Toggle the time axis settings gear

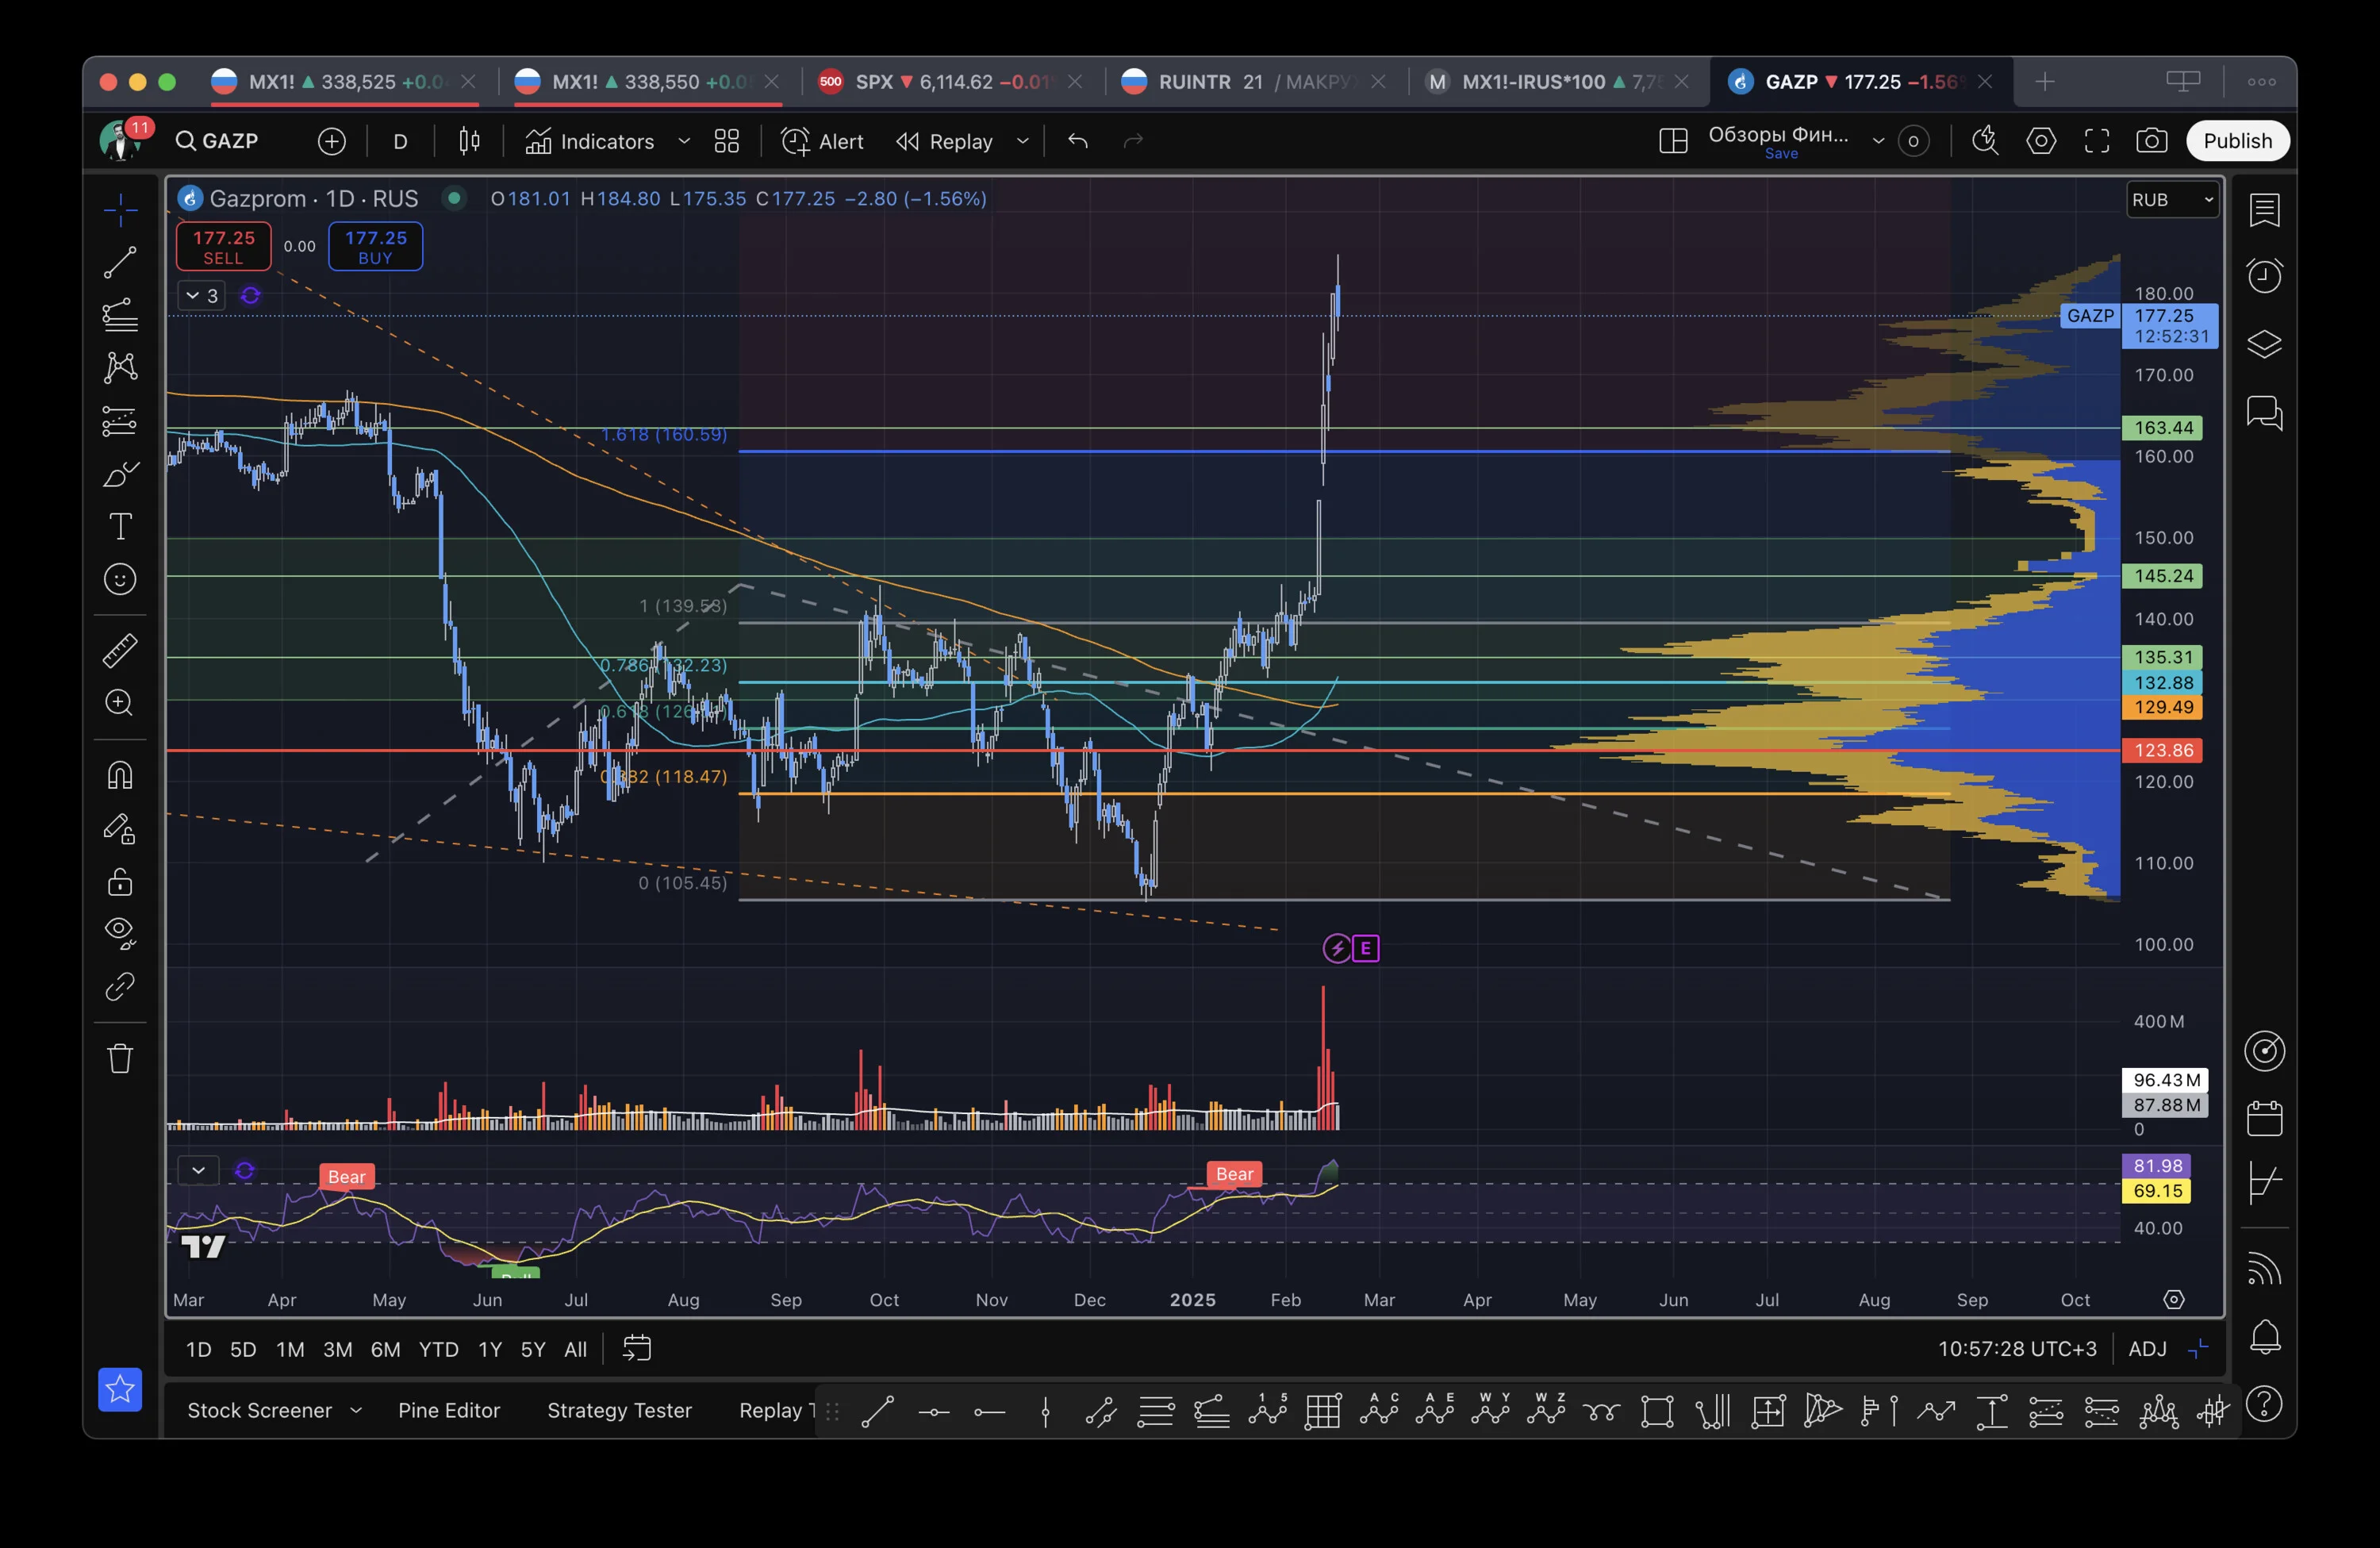click(2174, 1299)
